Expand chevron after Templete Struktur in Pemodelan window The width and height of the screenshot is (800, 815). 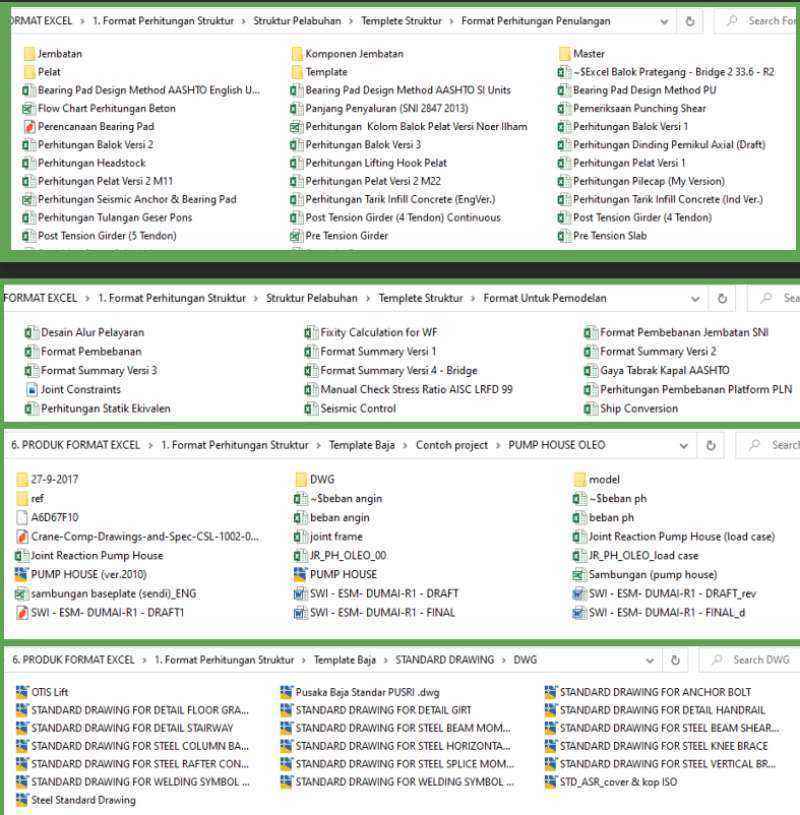point(473,298)
